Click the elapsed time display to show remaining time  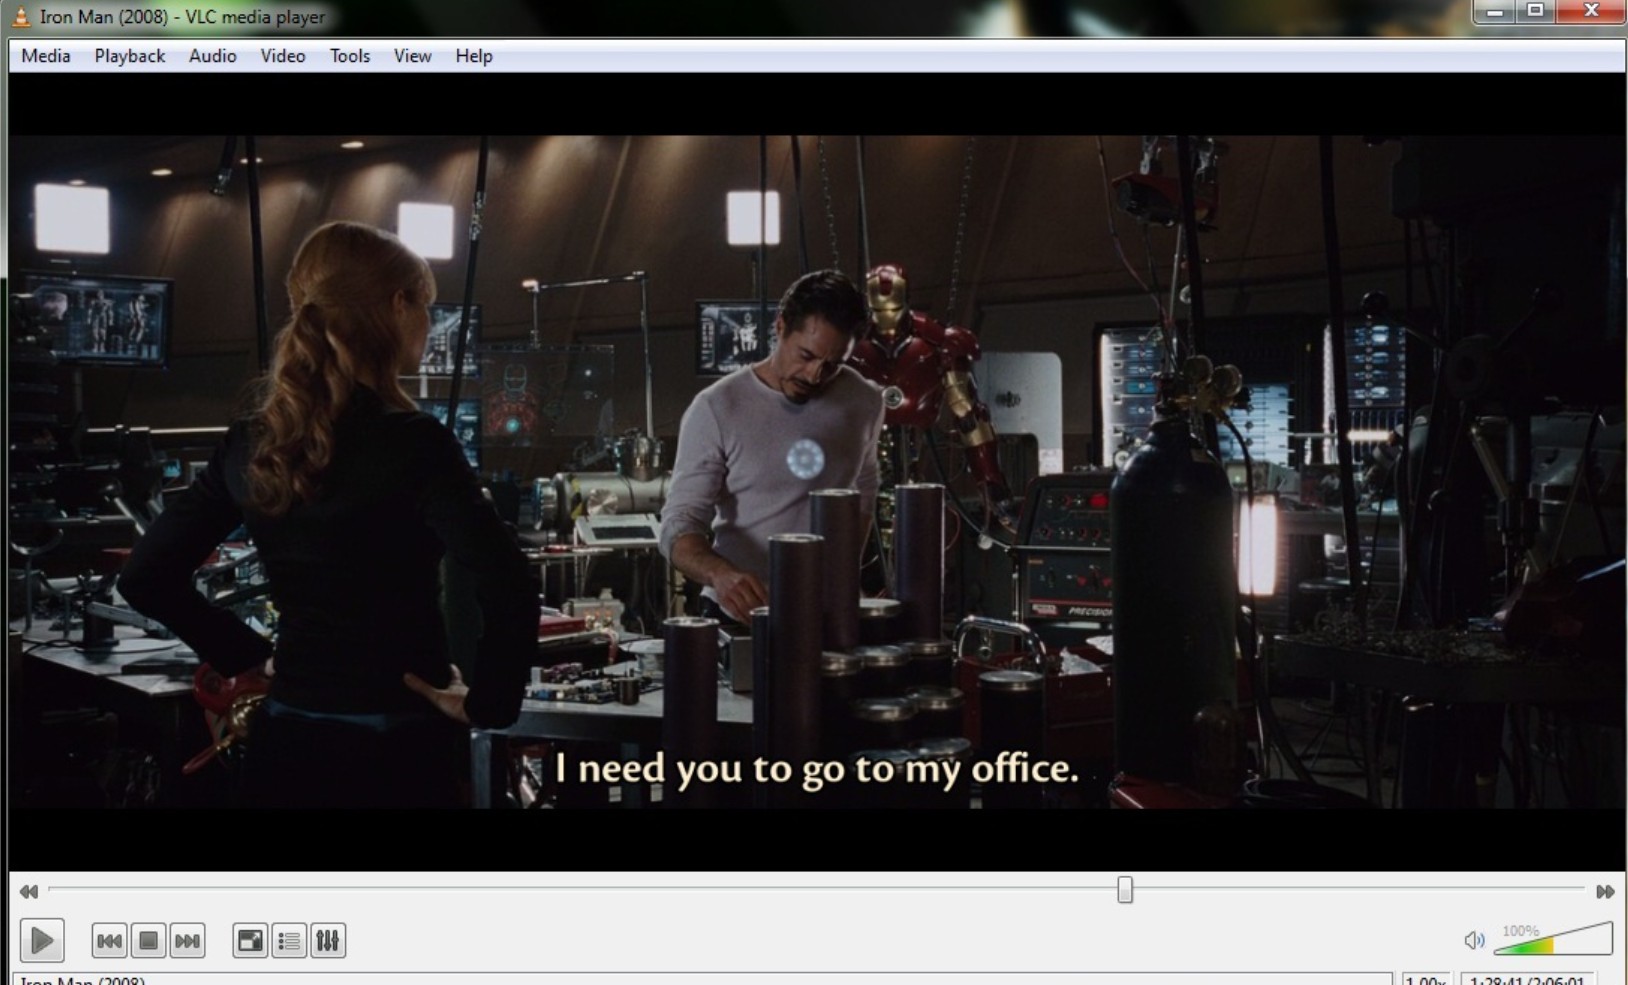1525,979
